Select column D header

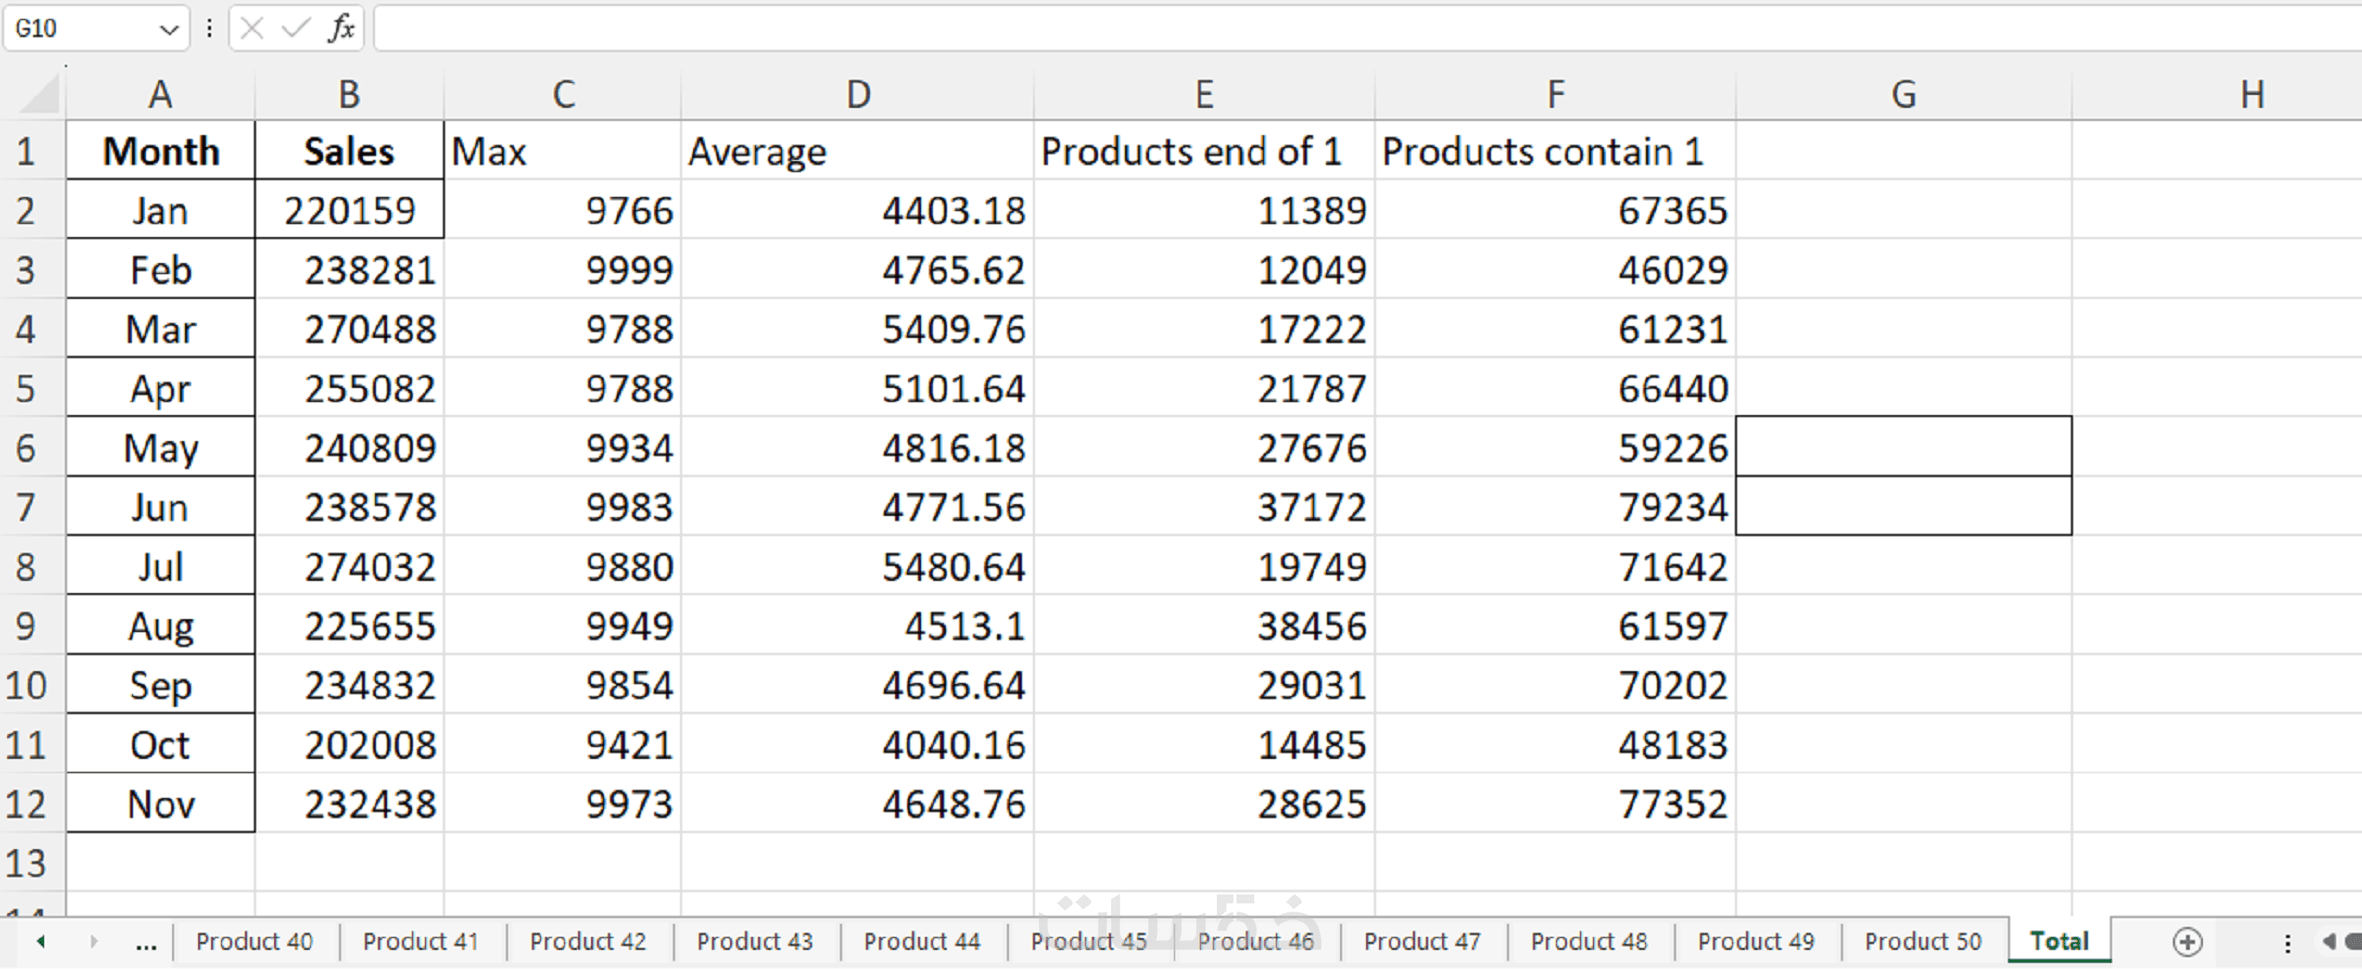857,95
